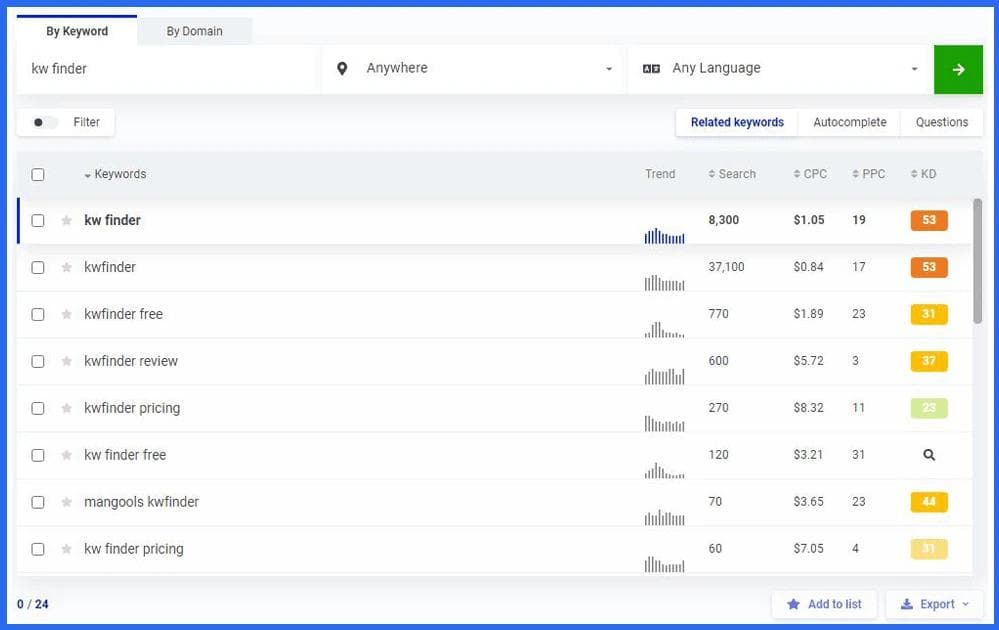Favorite the 'kwfinder review' keyword with star

pyautogui.click(x=67, y=362)
